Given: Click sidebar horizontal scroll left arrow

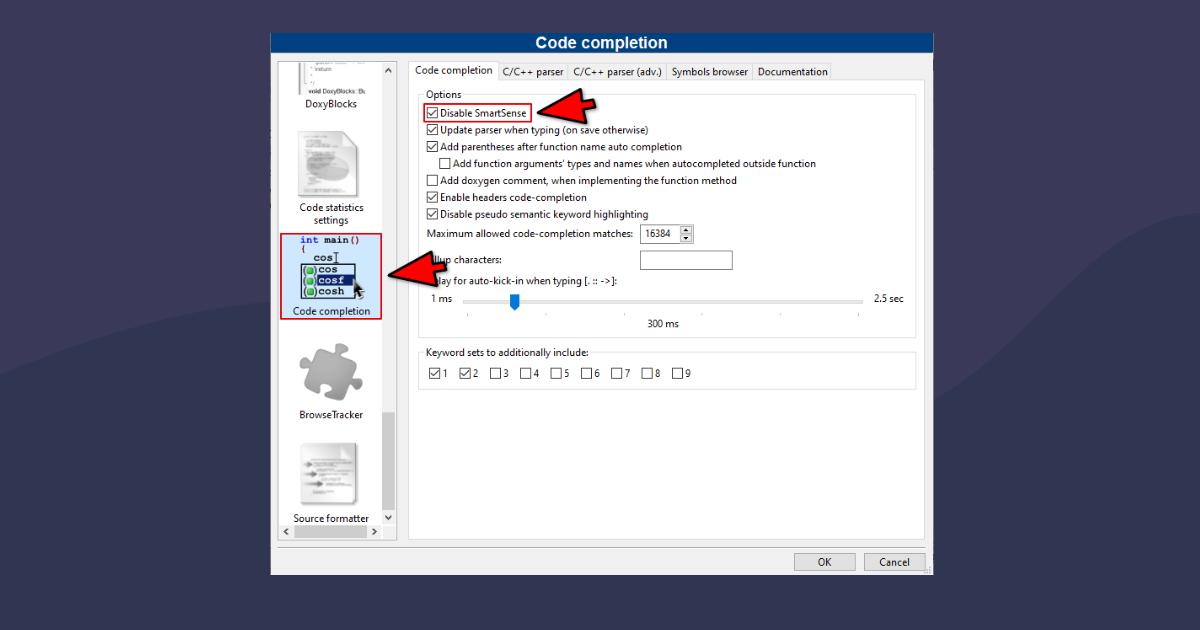Looking at the screenshot, I should (287, 532).
